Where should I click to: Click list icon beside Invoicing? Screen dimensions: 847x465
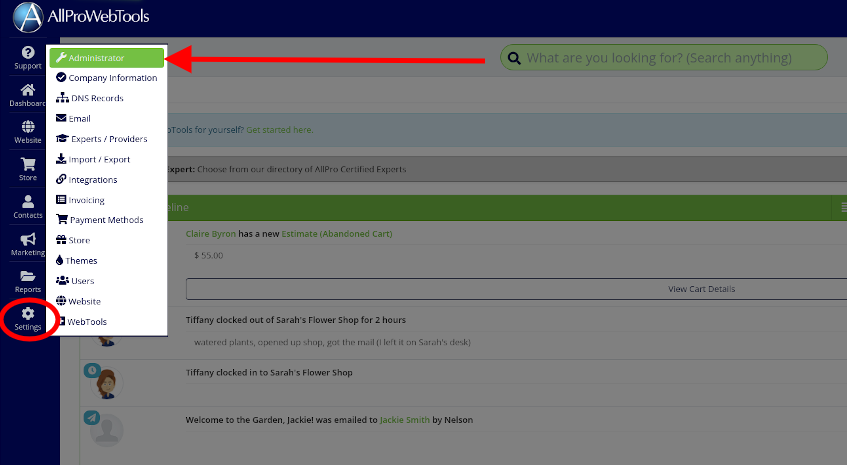point(61,199)
